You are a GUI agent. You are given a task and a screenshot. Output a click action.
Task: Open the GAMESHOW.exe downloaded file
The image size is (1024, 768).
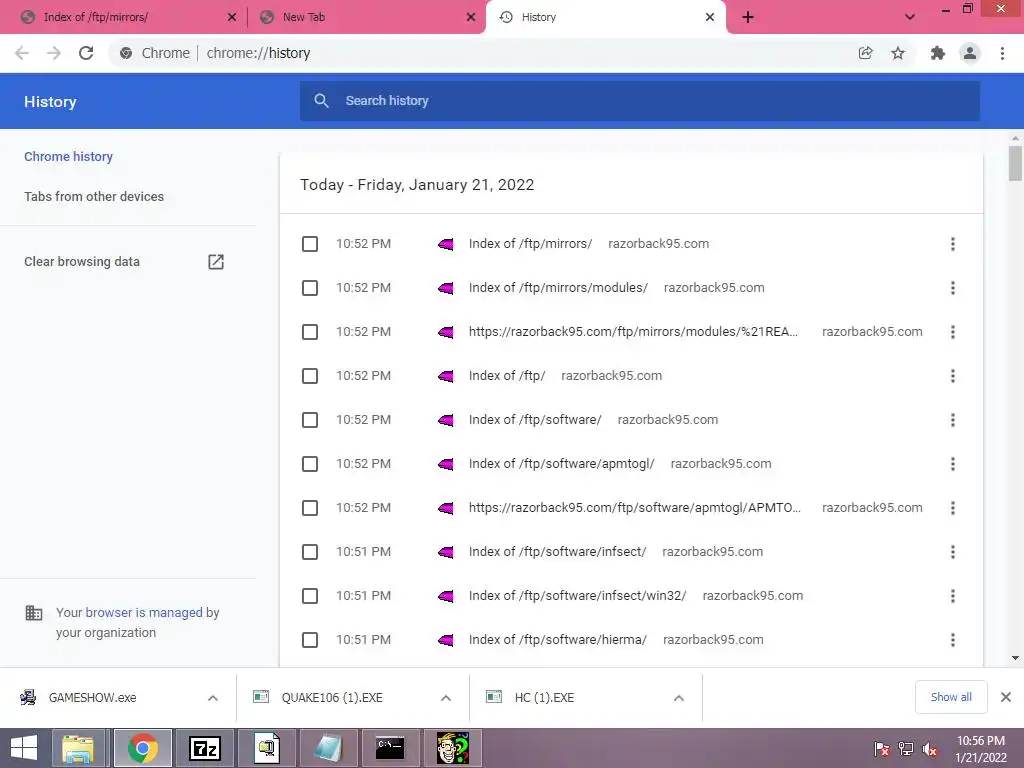click(93, 698)
